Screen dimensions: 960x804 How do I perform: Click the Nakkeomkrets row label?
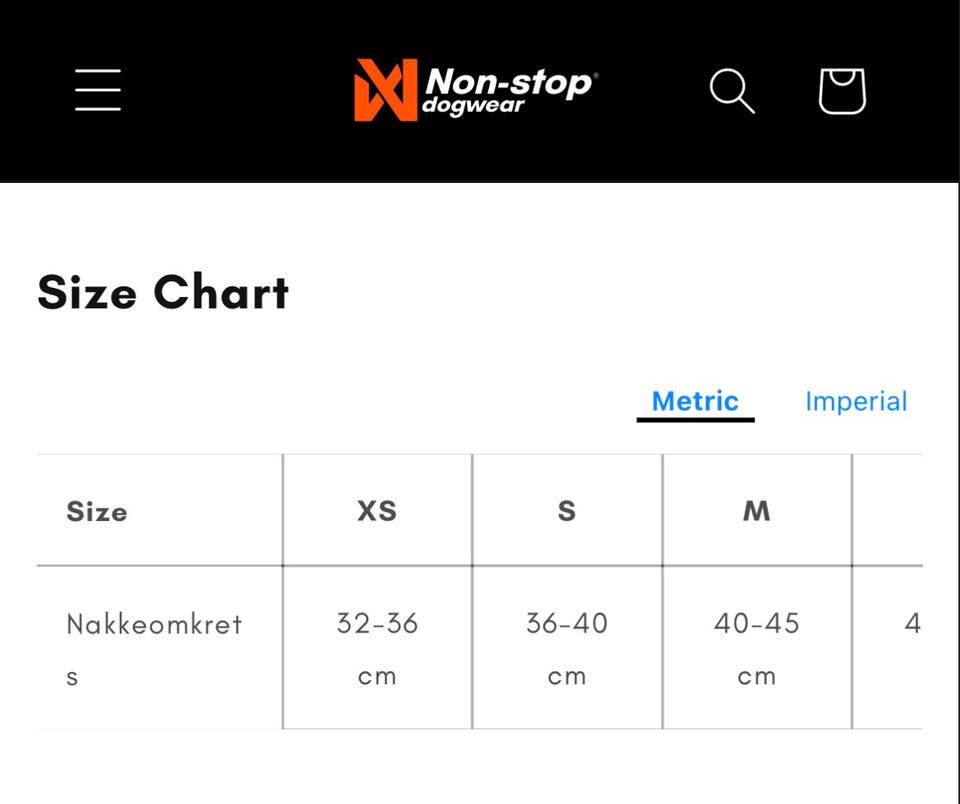153,624
